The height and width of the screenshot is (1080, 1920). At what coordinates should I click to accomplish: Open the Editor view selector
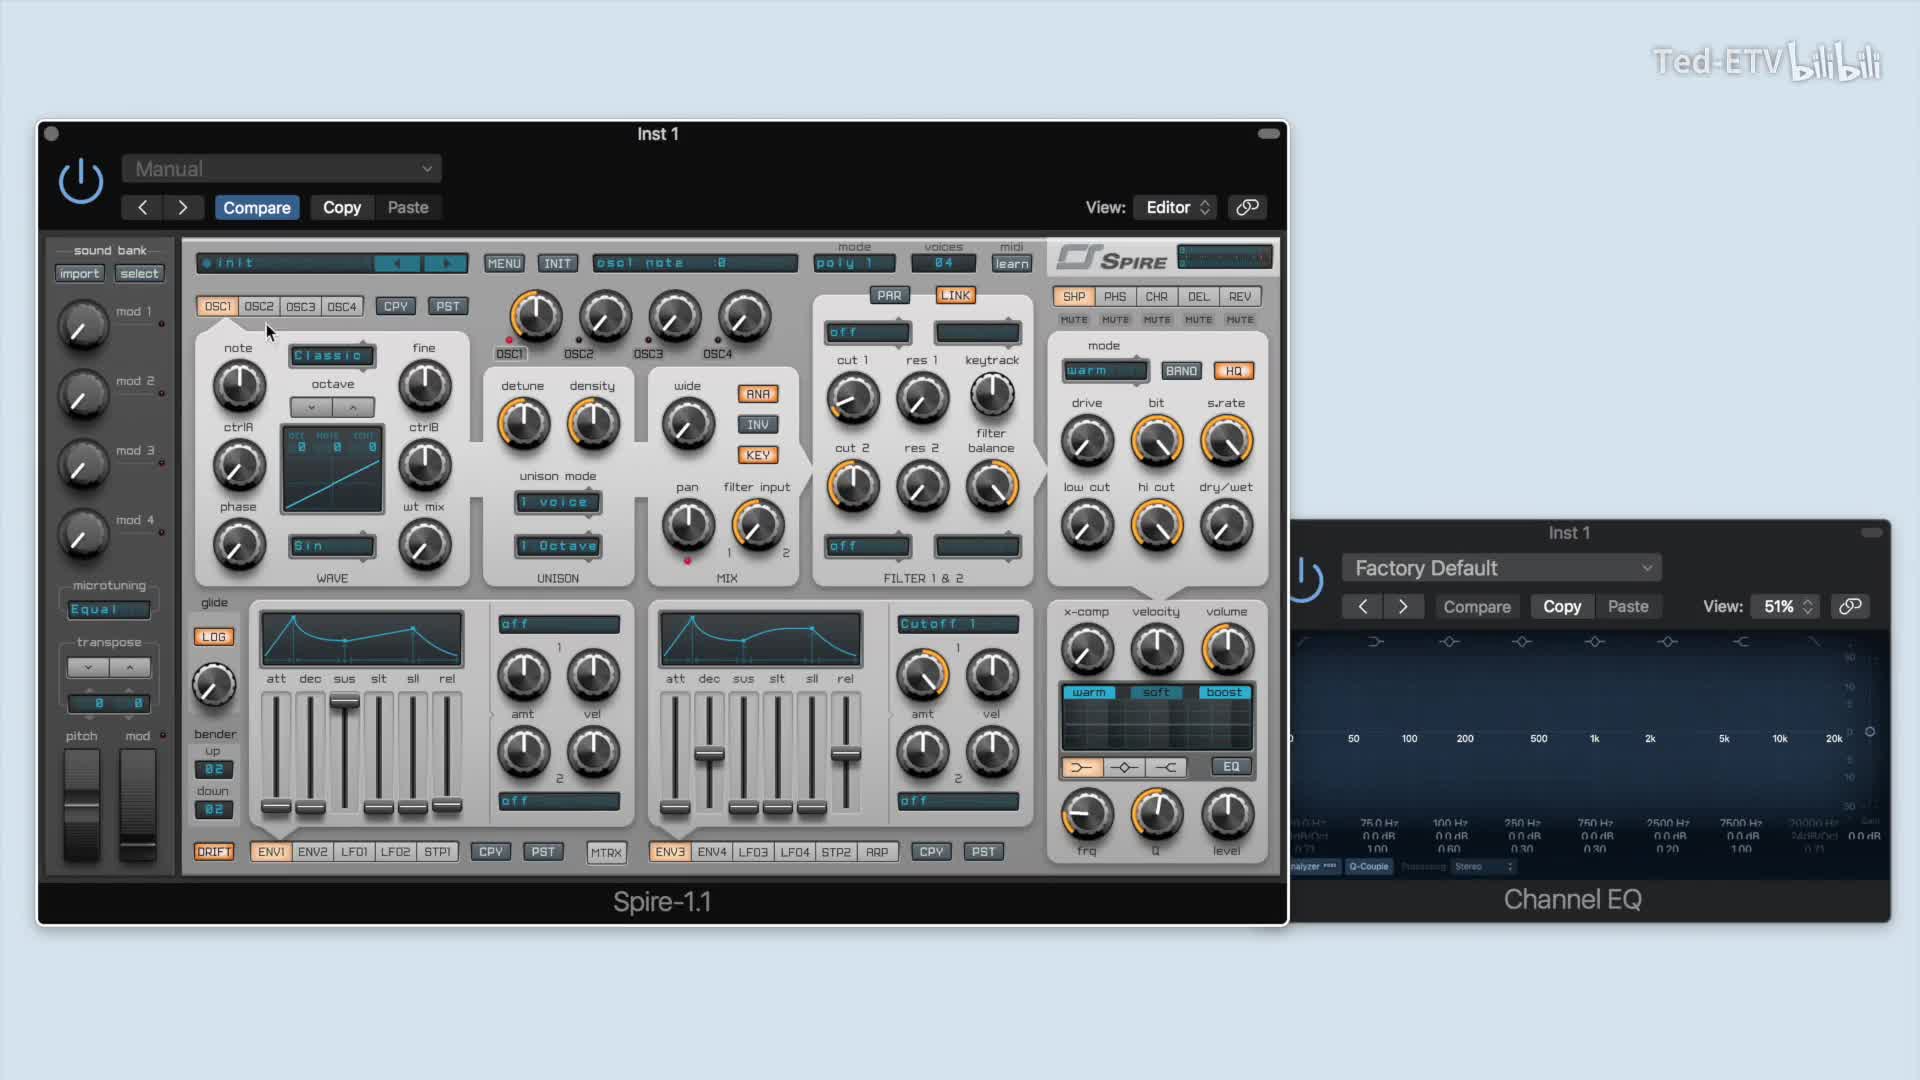click(x=1176, y=207)
